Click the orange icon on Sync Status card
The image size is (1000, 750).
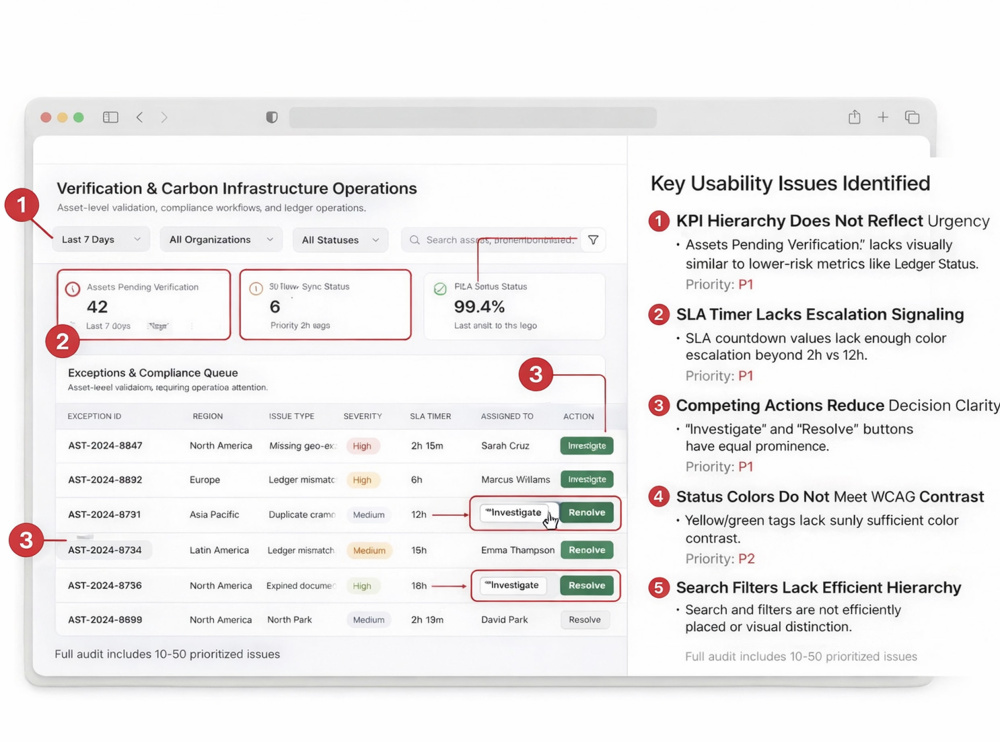click(256, 289)
